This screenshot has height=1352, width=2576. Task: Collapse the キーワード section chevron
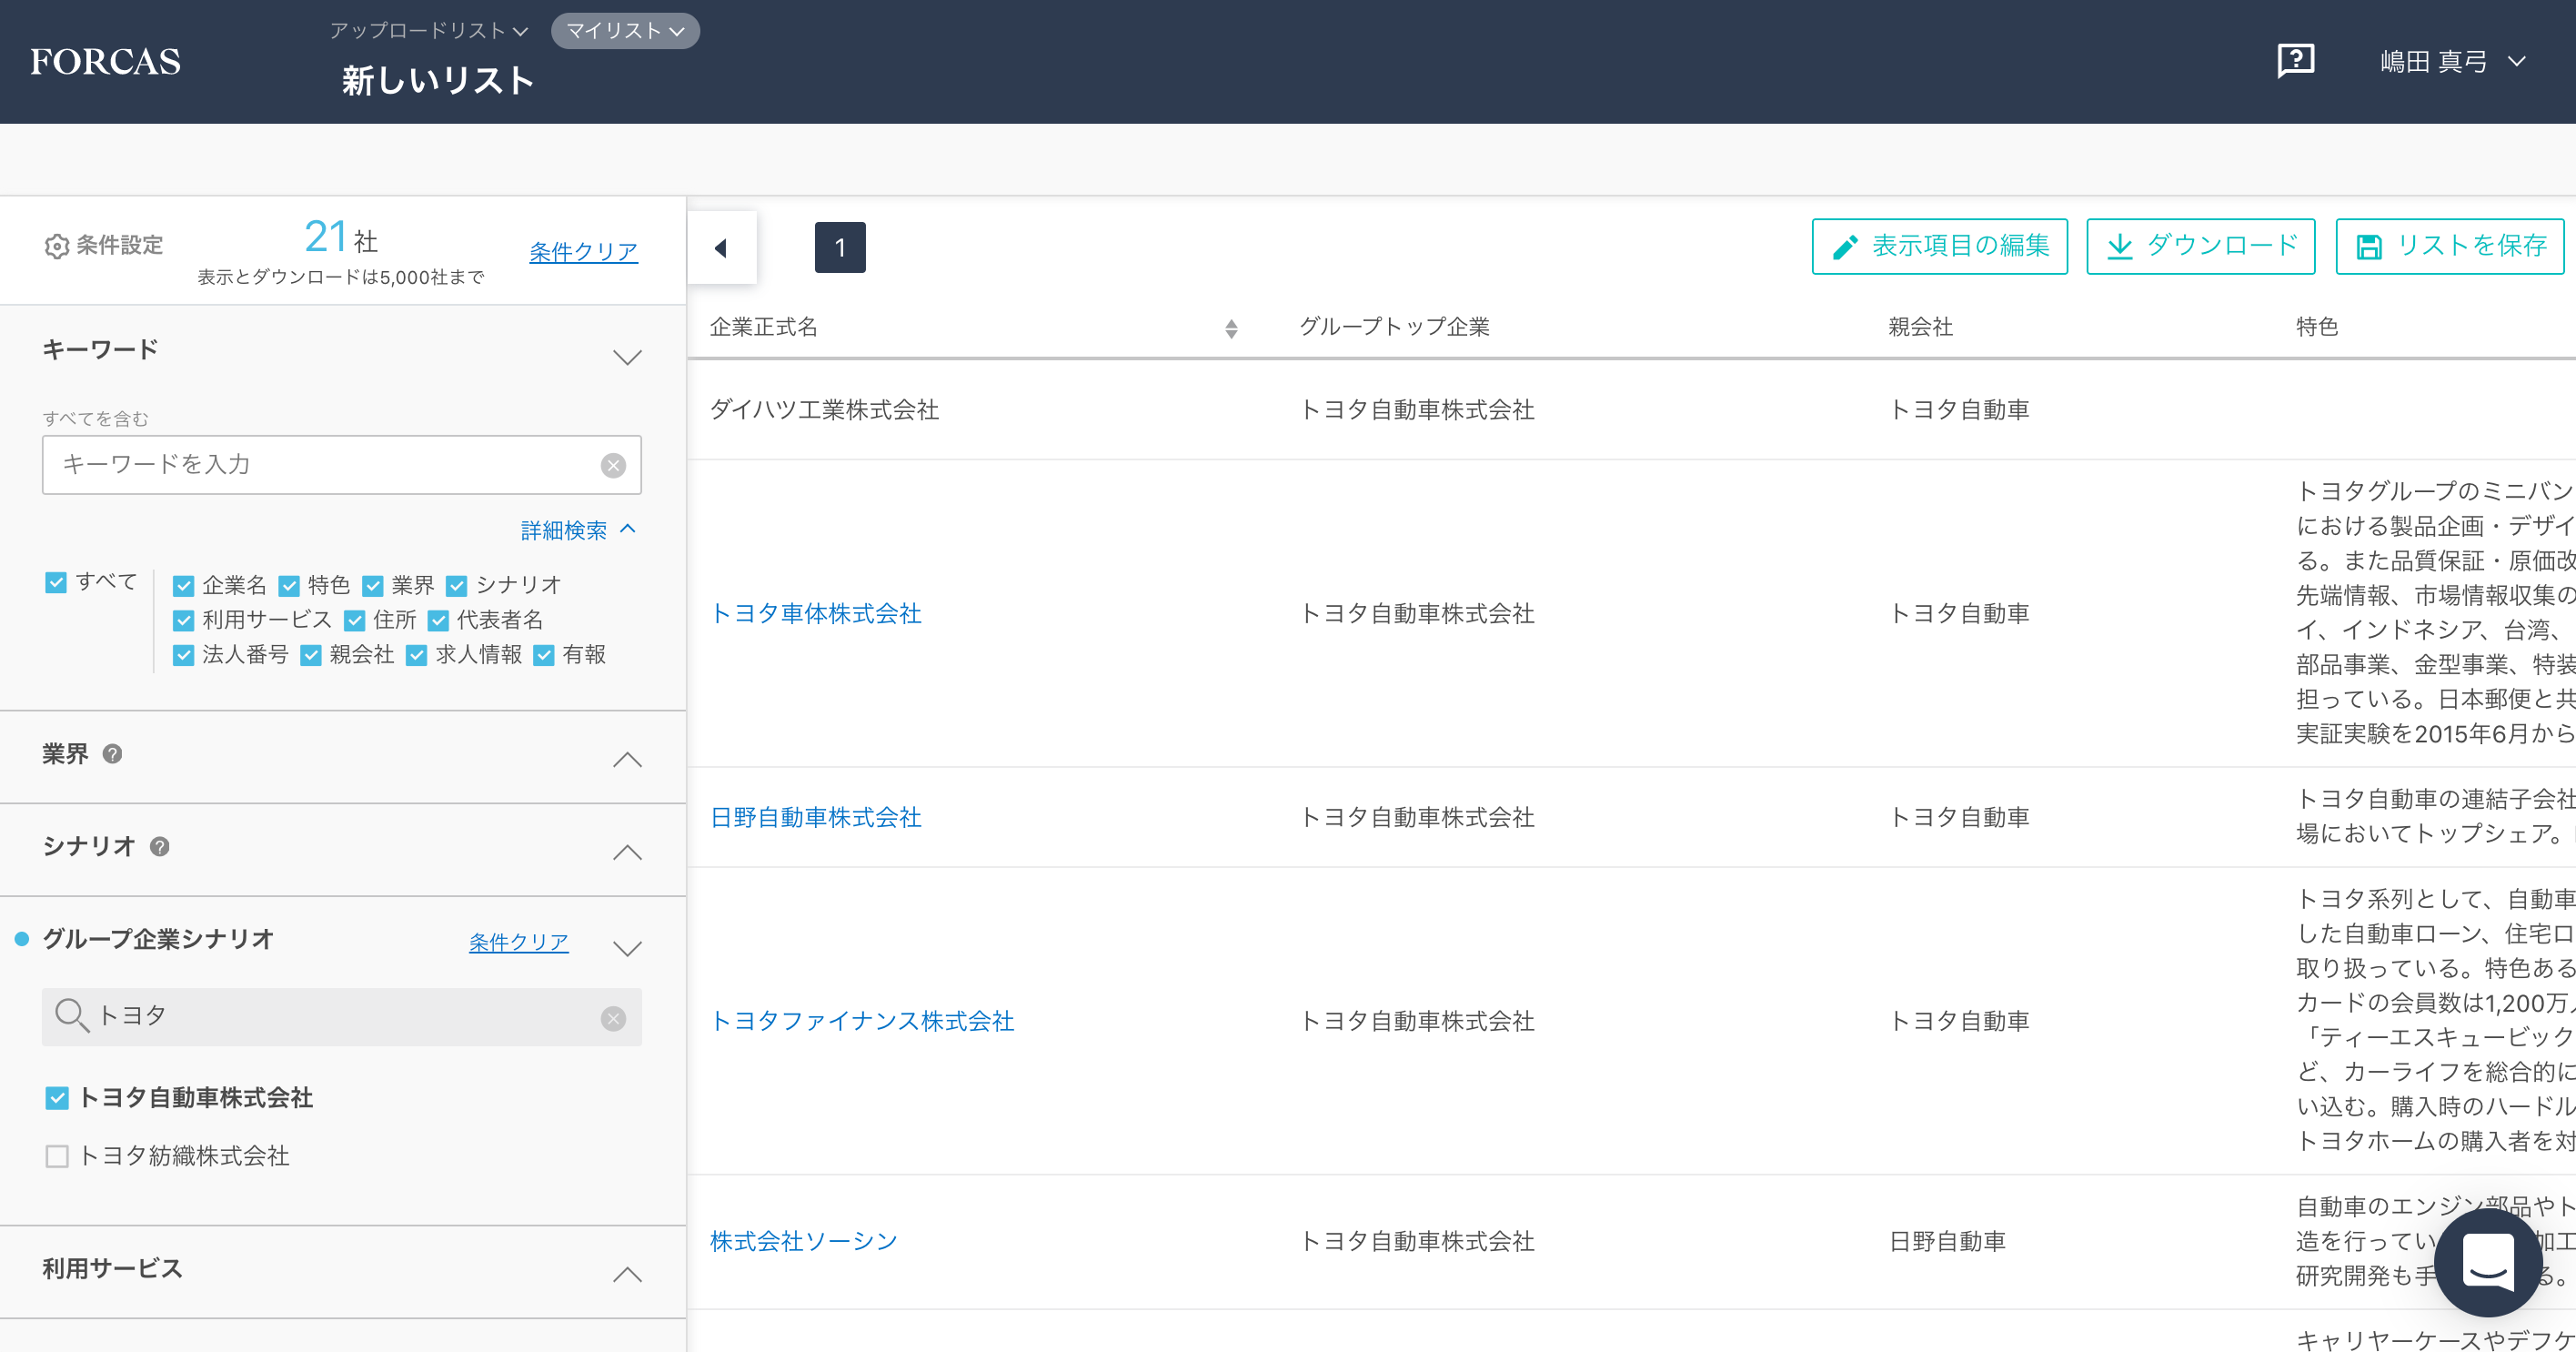tap(627, 357)
